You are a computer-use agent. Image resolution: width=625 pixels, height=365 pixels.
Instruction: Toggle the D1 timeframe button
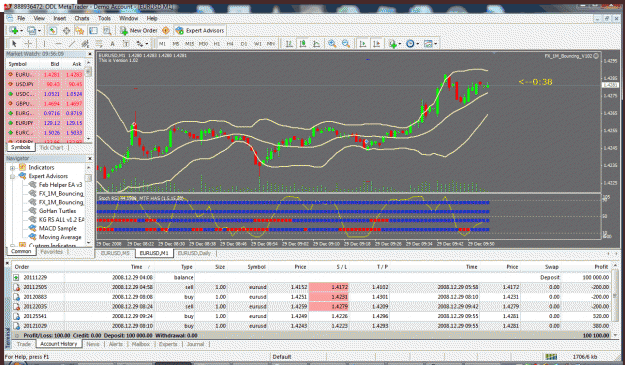point(244,44)
